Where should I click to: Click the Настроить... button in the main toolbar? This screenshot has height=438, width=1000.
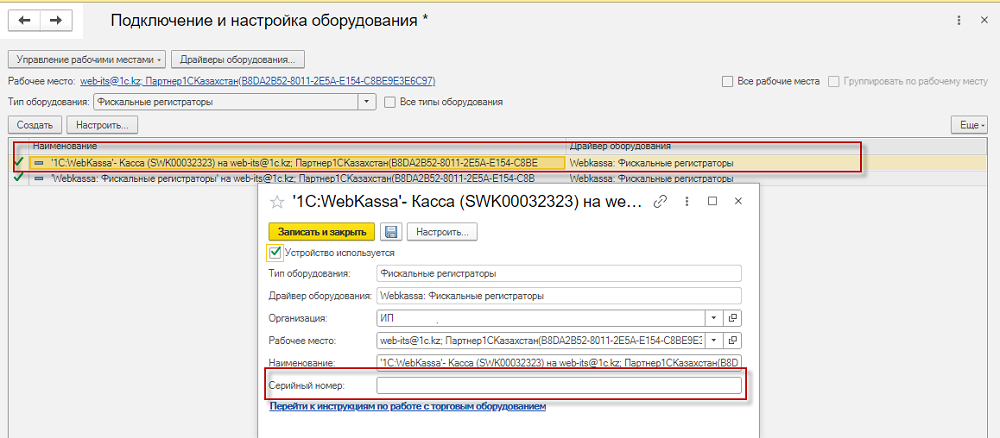coord(102,125)
